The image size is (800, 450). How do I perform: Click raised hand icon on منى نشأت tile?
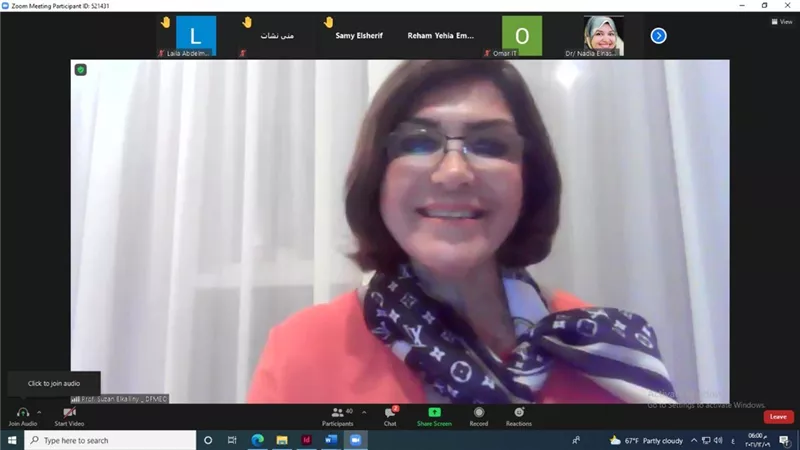pyautogui.click(x=247, y=22)
